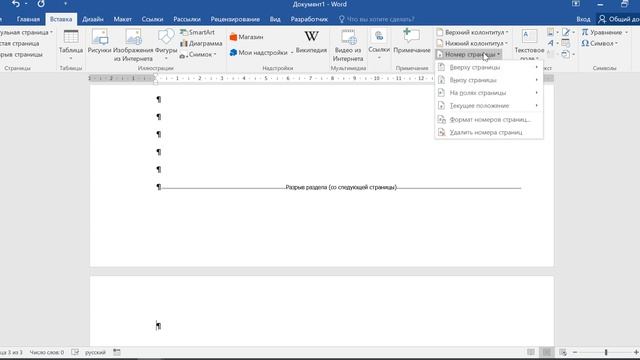Expand the Текущее положение submenu

pyautogui.click(x=489, y=106)
